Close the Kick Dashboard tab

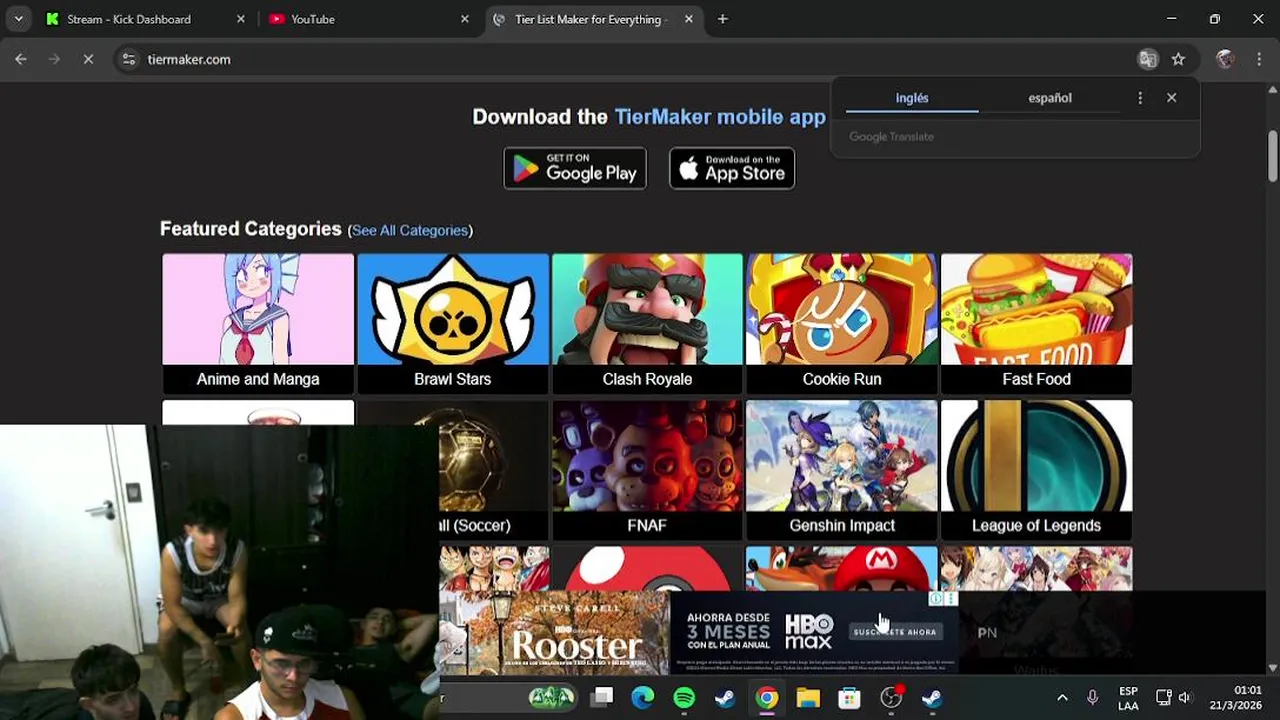click(240, 19)
